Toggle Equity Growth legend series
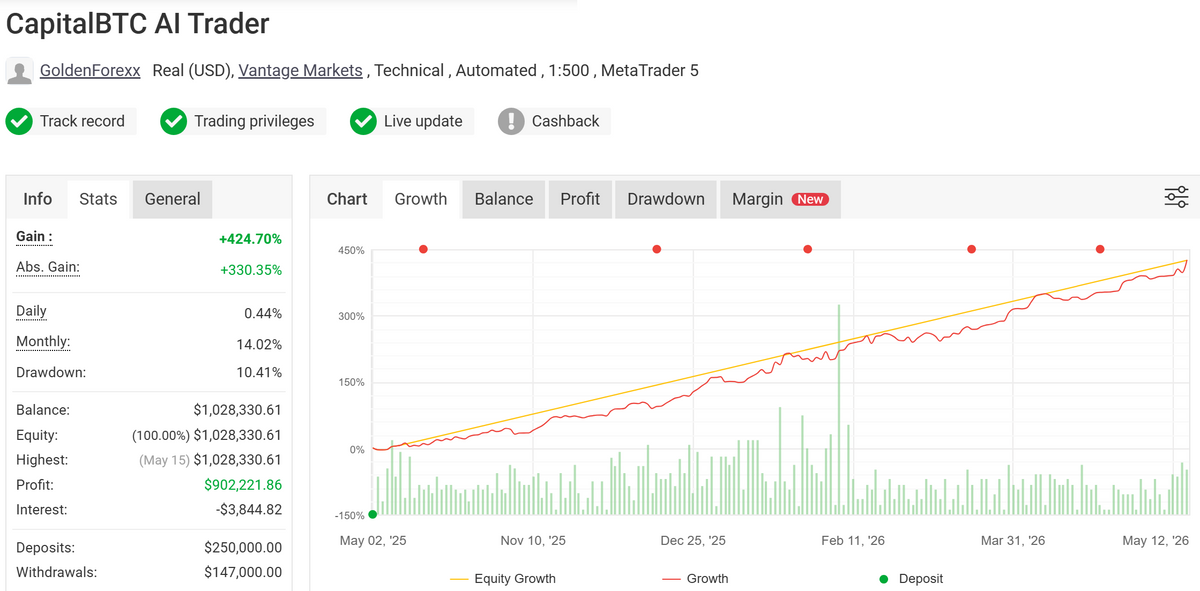 pos(502,578)
